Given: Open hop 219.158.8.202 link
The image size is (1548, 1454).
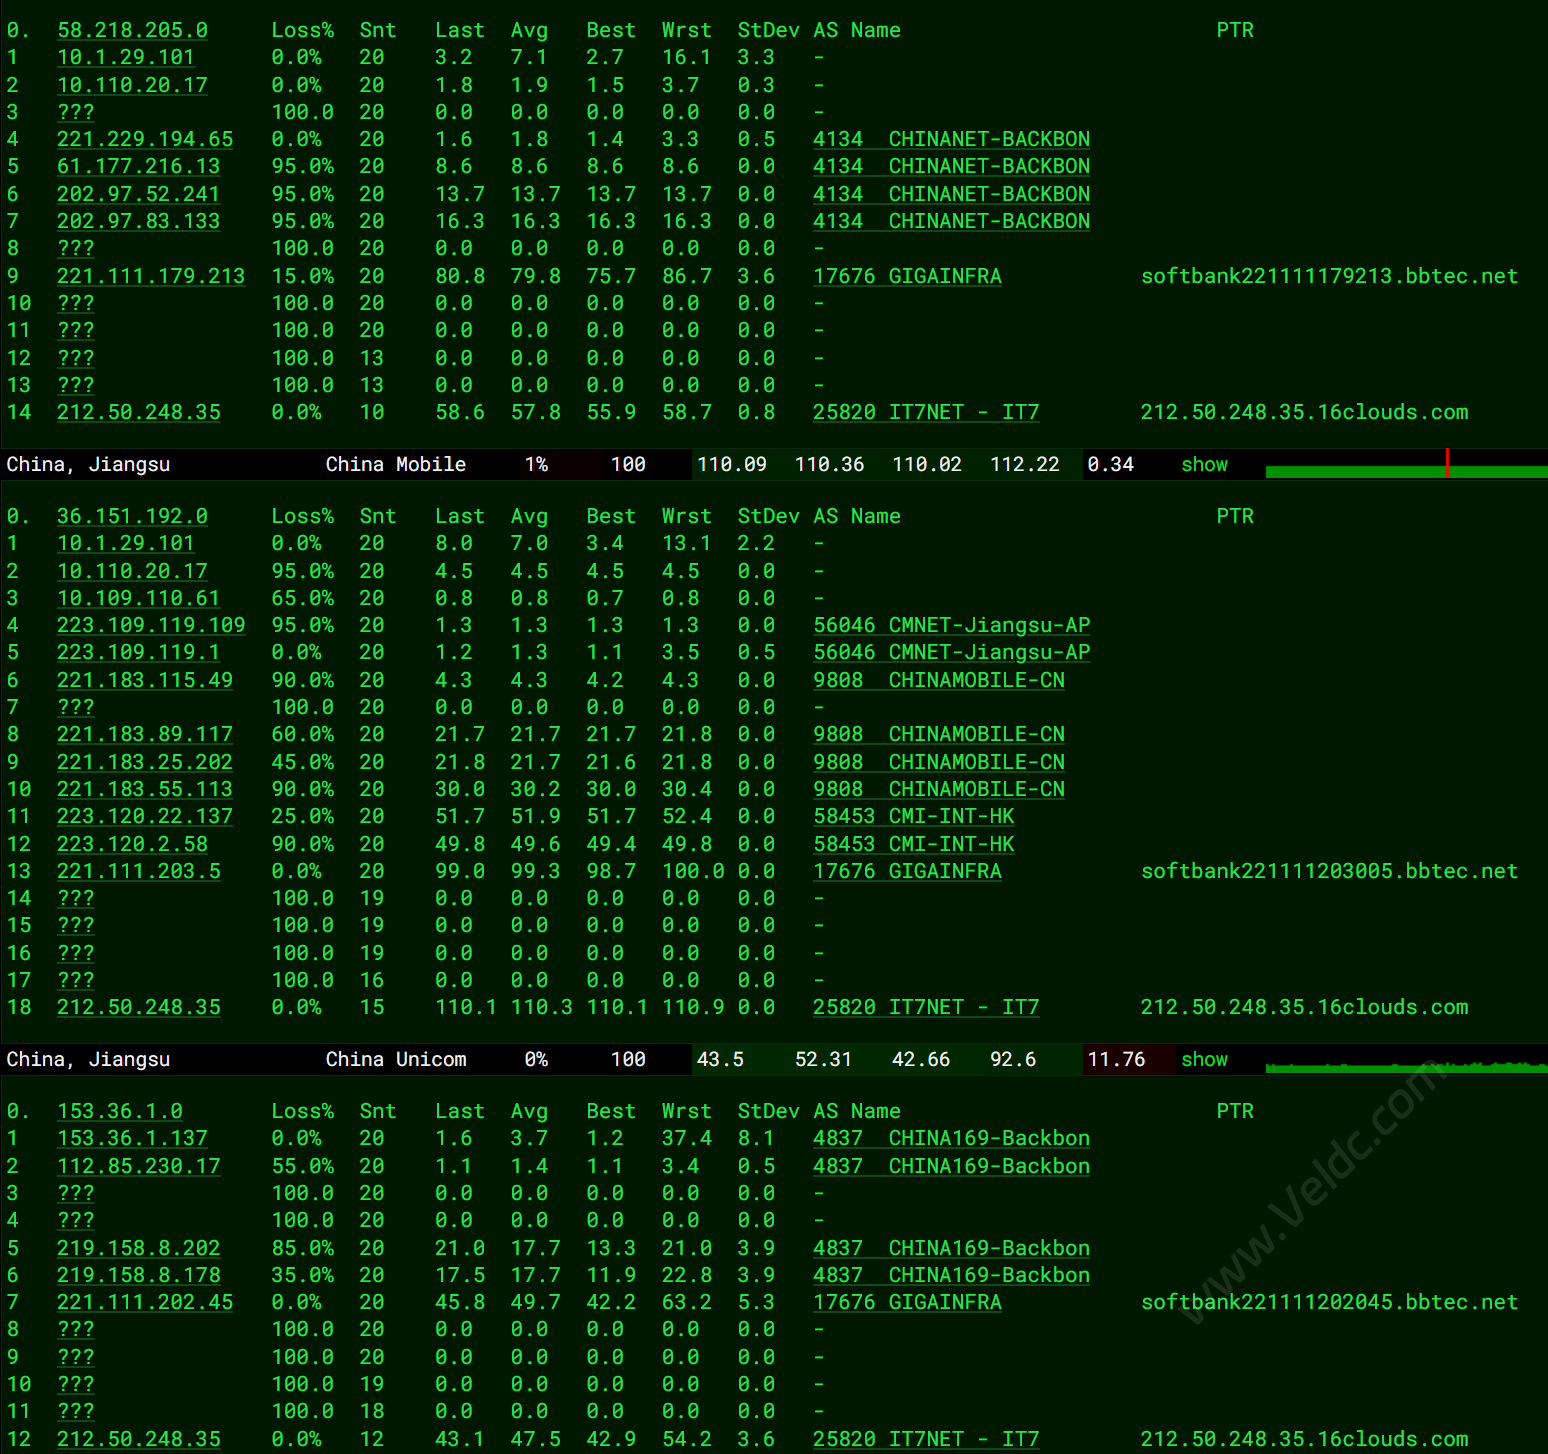Looking at the screenshot, I should pos(139,1249).
